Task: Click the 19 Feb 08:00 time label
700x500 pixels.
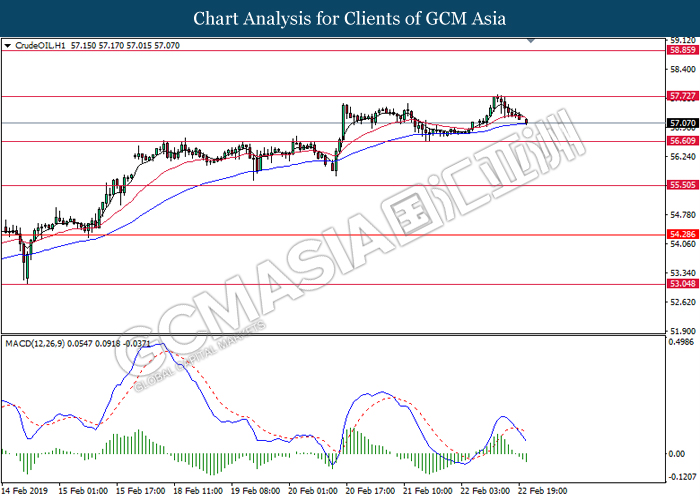Action: tap(255, 491)
